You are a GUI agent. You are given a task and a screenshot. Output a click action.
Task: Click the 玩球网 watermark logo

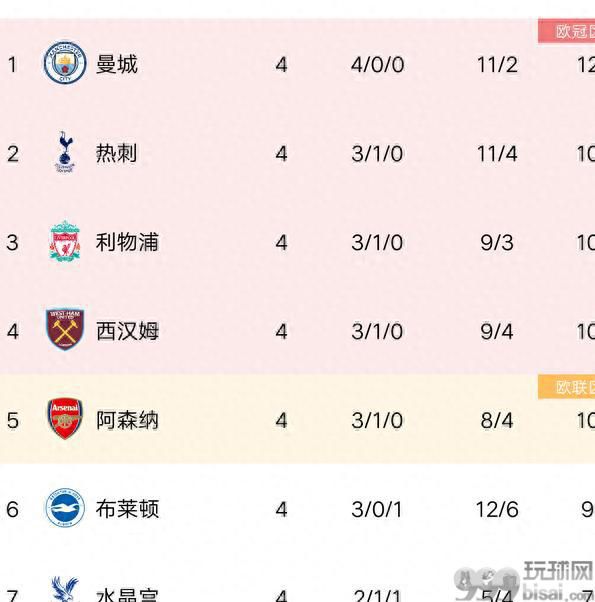pos(524,582)
